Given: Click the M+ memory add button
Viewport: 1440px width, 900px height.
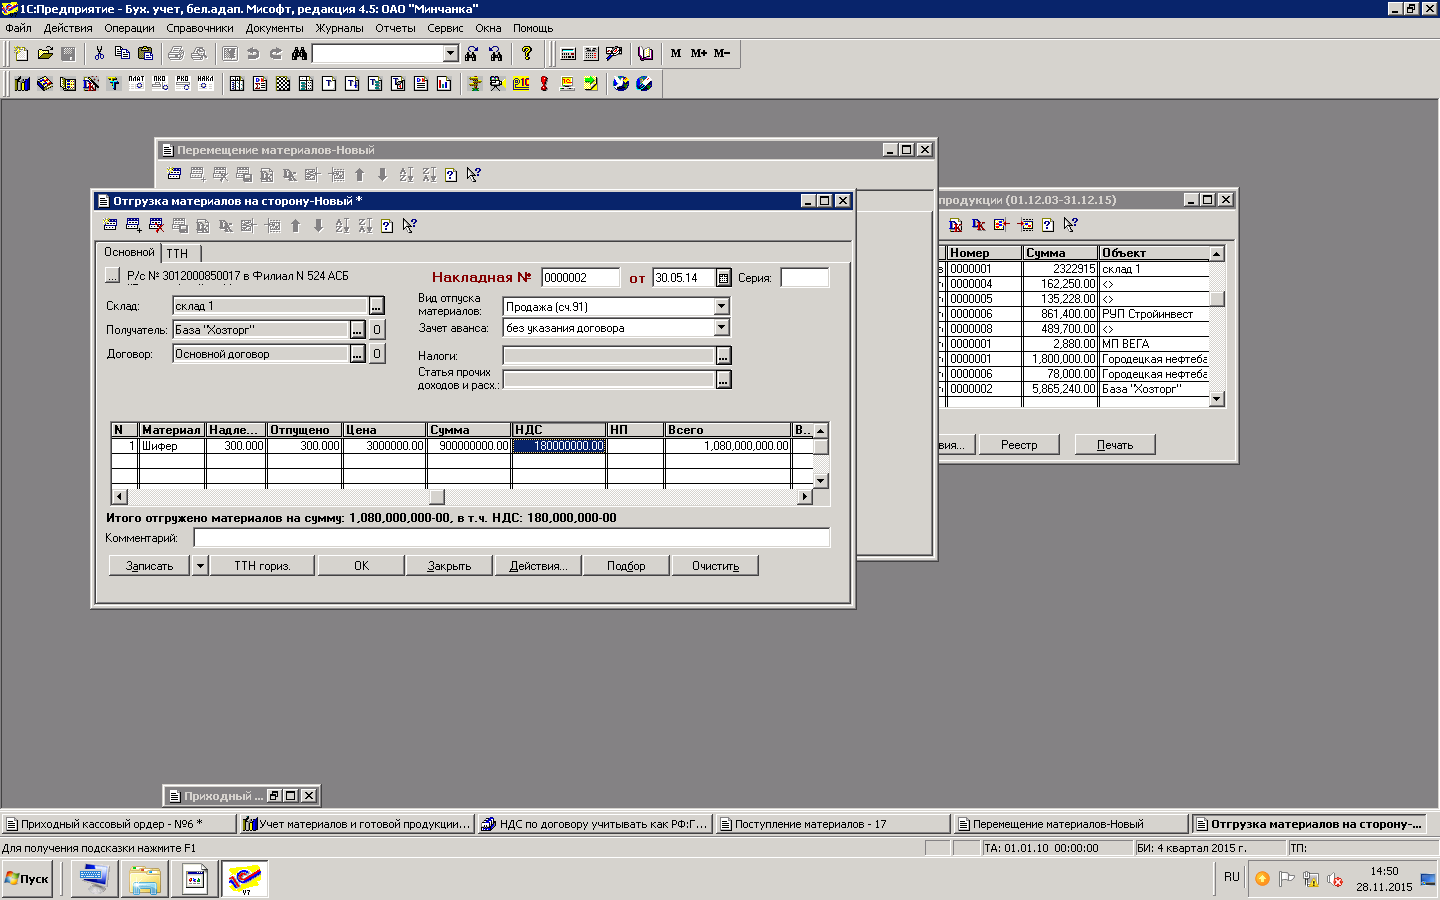Looking at the screenshot, I should tap(699, 53).
